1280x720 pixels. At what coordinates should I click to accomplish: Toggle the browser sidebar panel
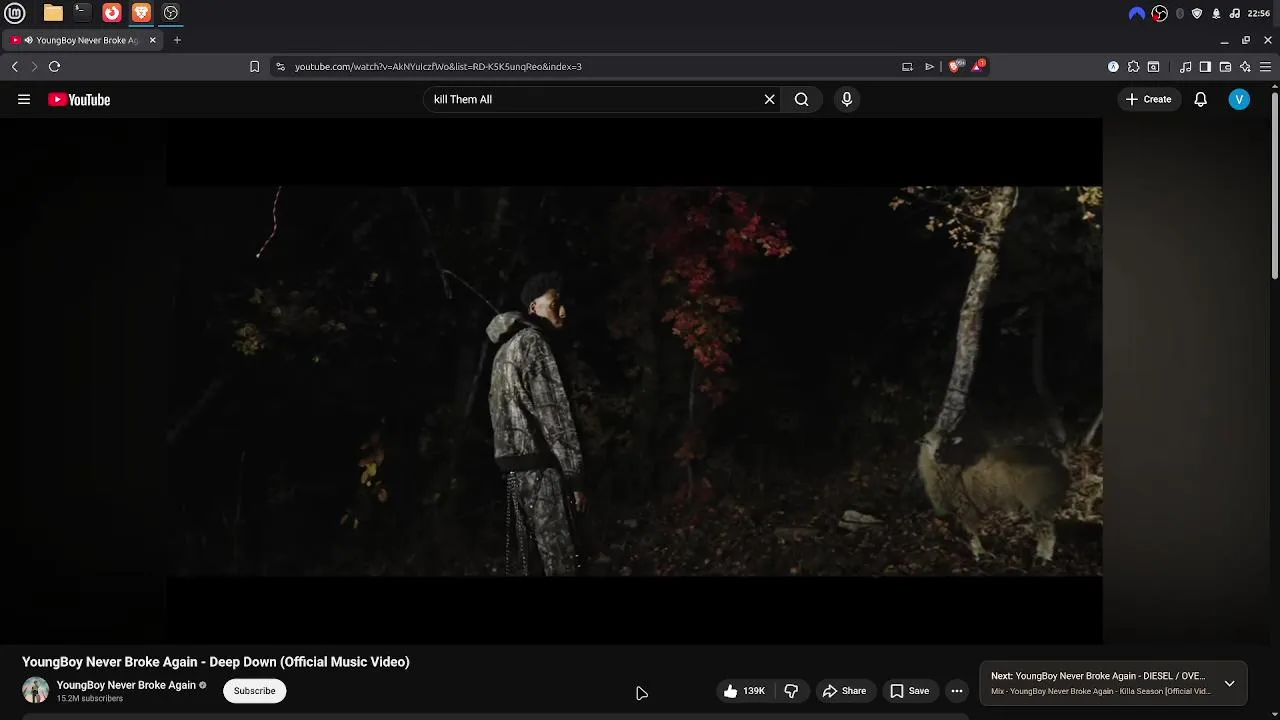click(x=1205, y=67)
